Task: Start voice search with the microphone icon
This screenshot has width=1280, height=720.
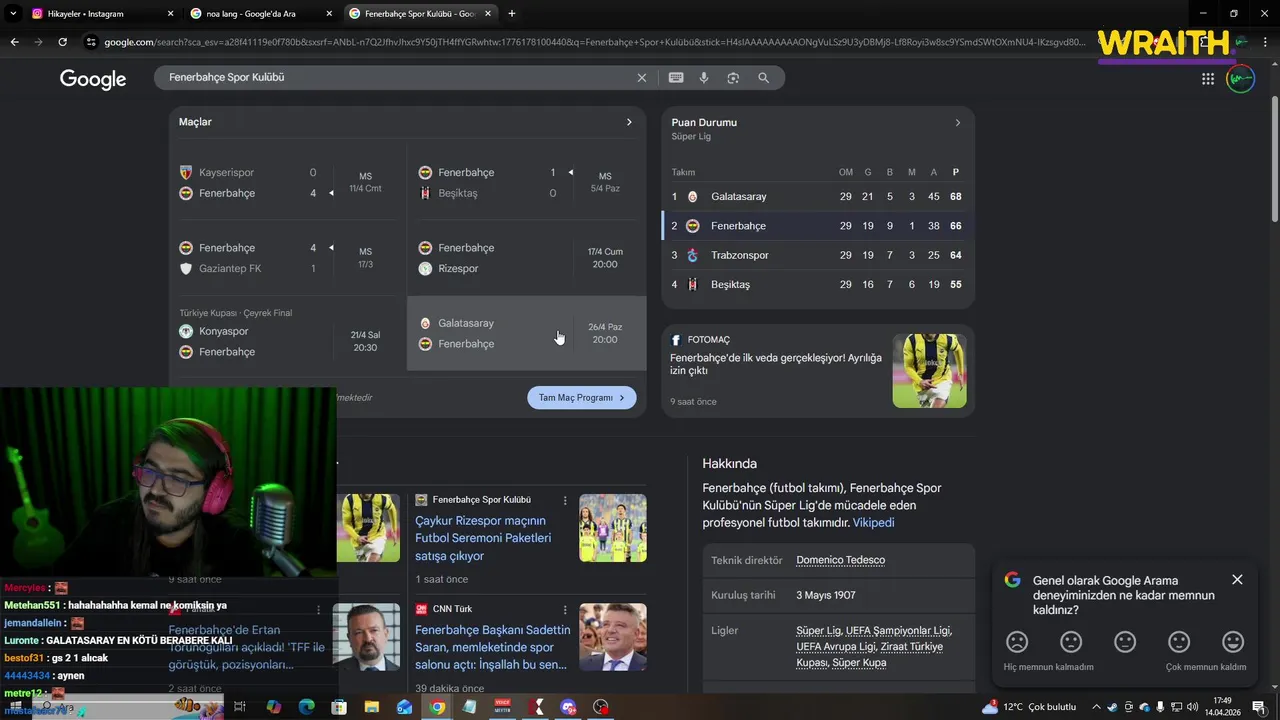Action: 704,78
